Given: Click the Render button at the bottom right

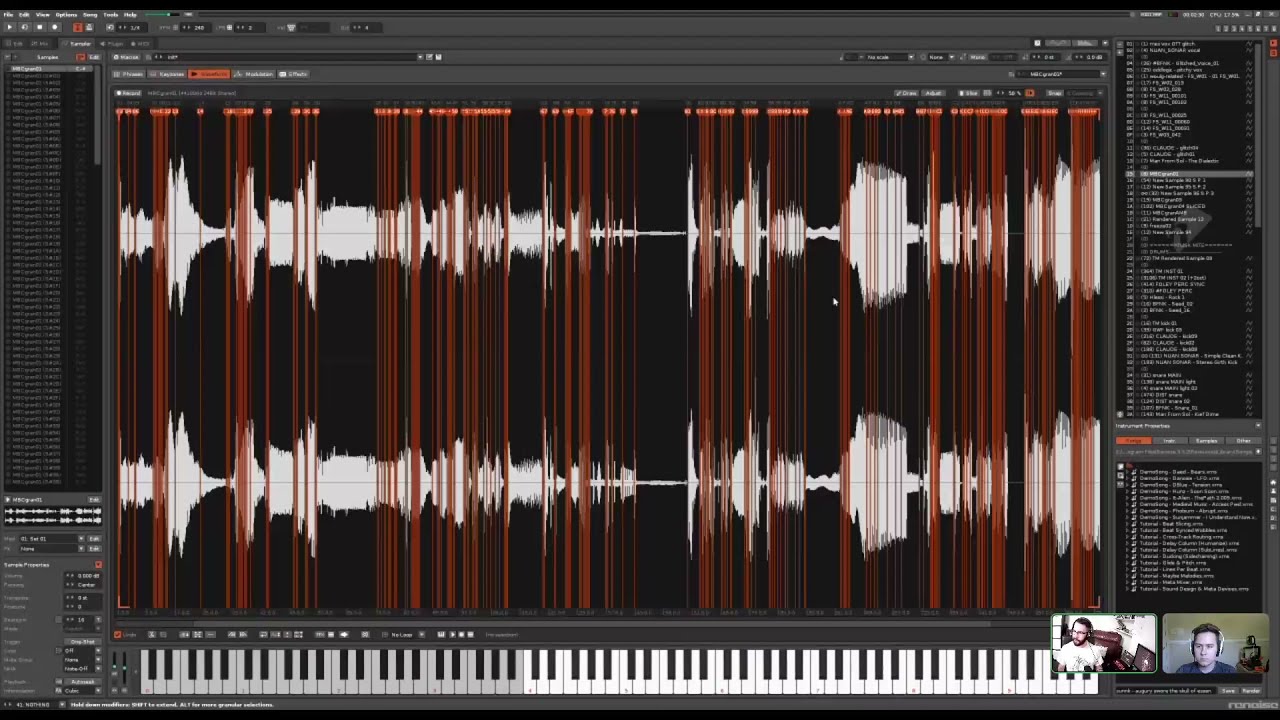Looking at the screenshot, I should point(1250,691).
